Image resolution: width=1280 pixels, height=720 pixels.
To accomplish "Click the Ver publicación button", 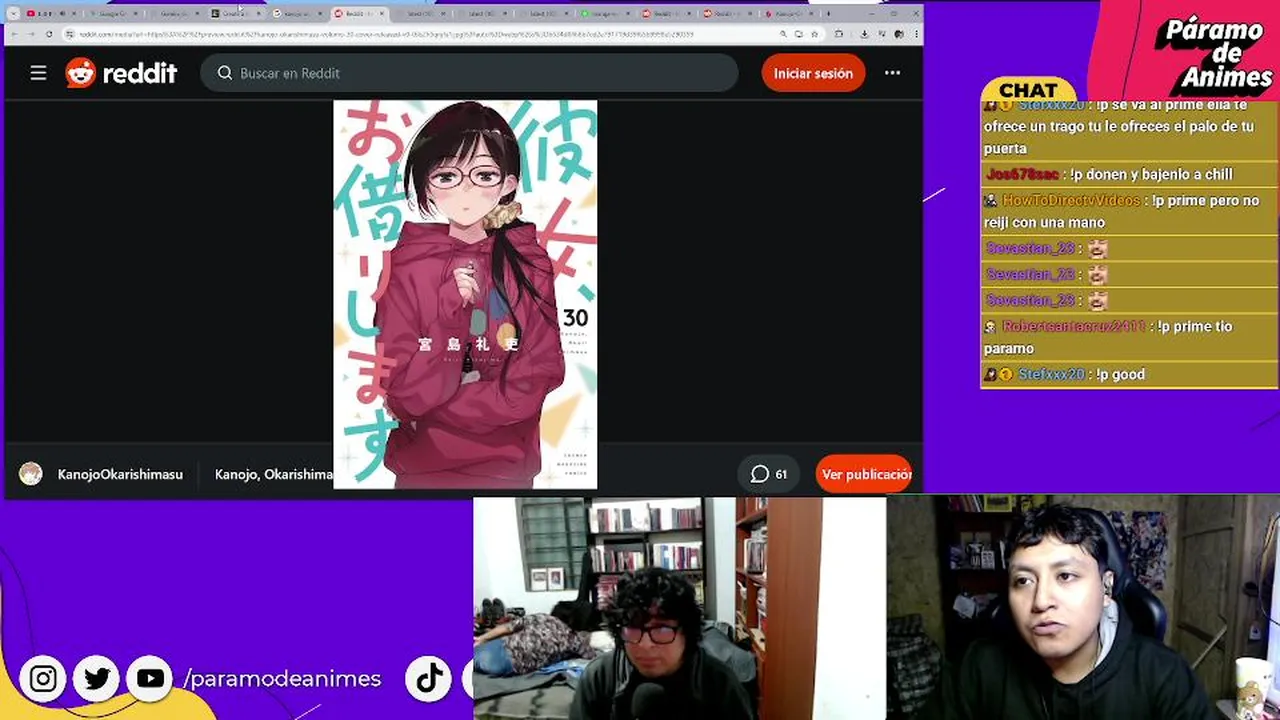I will tap(866, 474).
